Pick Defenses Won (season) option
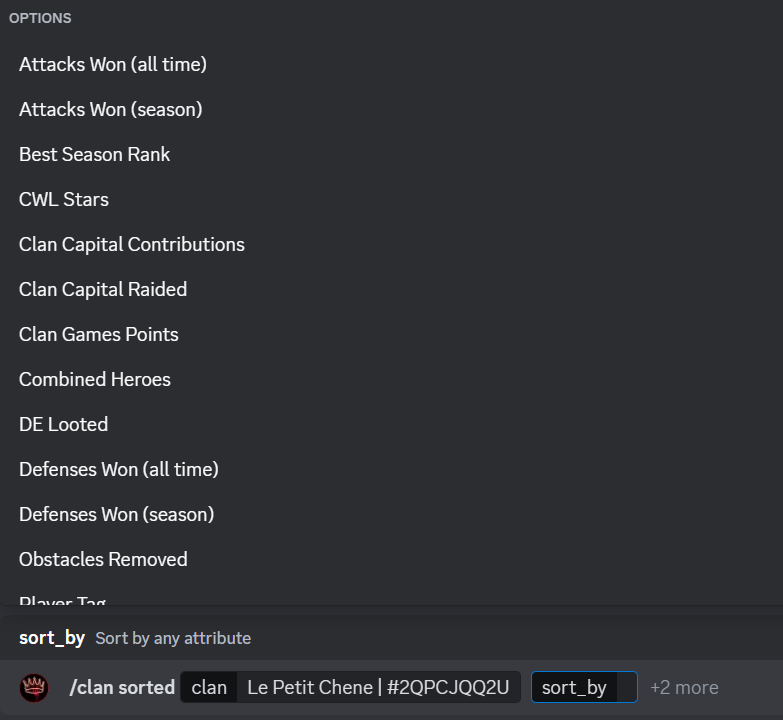783x720 pixels. coord(117,515)
